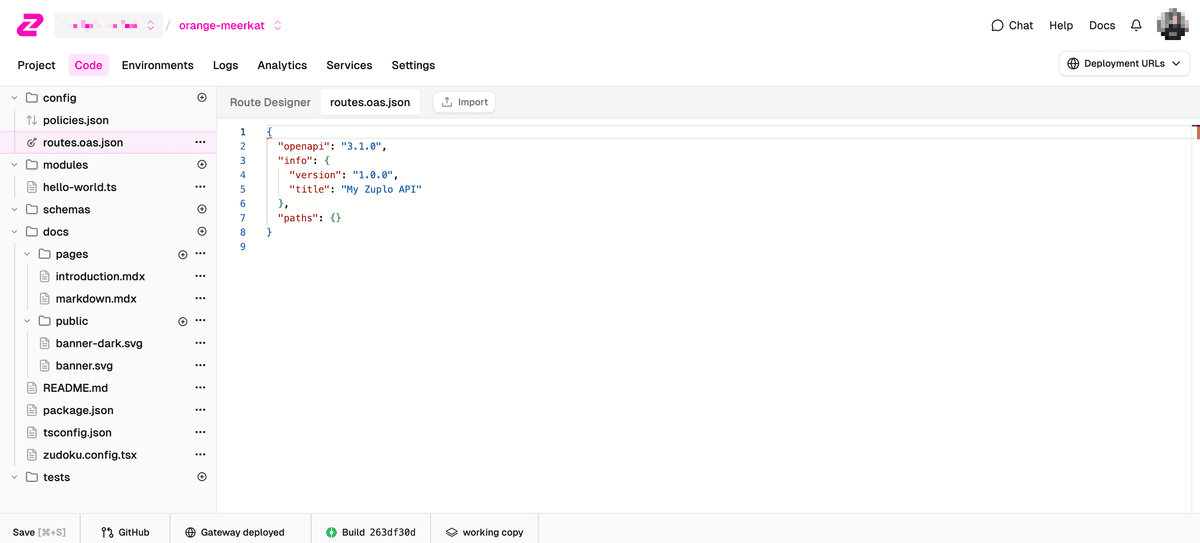Open more options for public folder
This screenshot has height=543, width=1200.
tap(201, 321)
